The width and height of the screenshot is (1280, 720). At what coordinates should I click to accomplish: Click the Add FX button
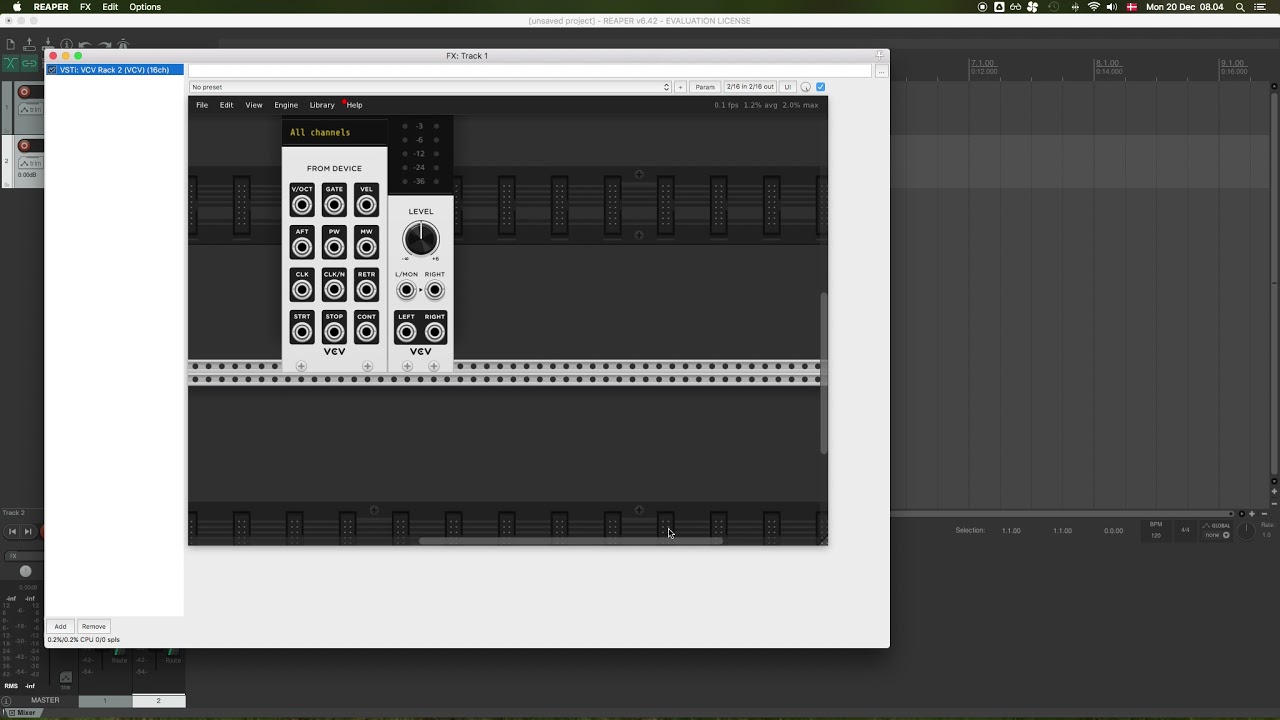[60, 626]
